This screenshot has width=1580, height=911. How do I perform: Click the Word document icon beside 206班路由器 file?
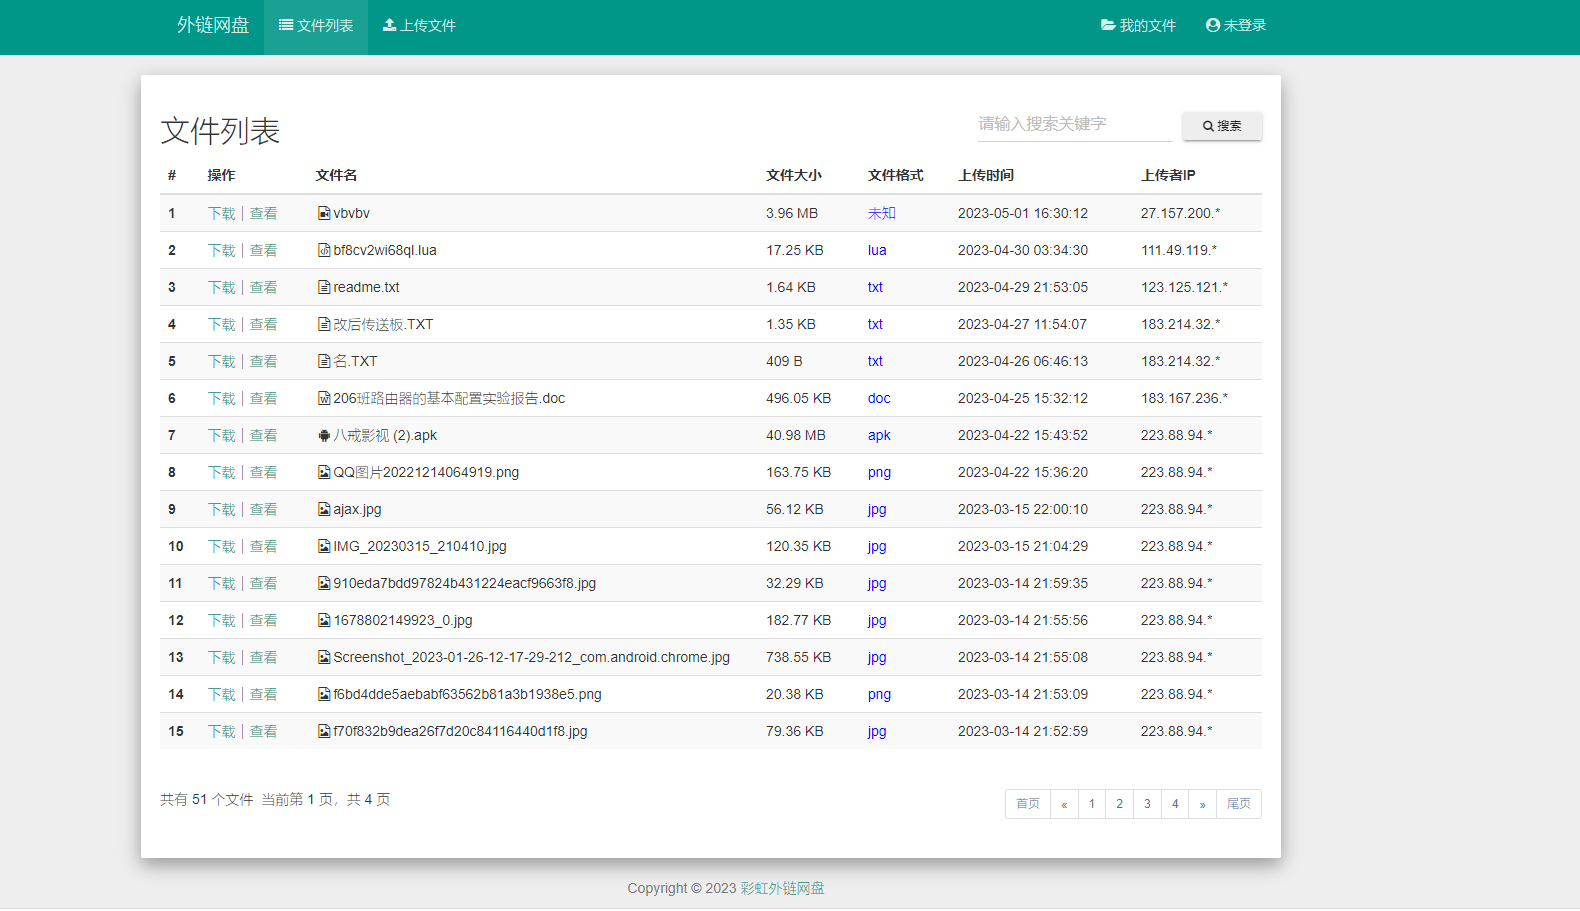point(324,399)
